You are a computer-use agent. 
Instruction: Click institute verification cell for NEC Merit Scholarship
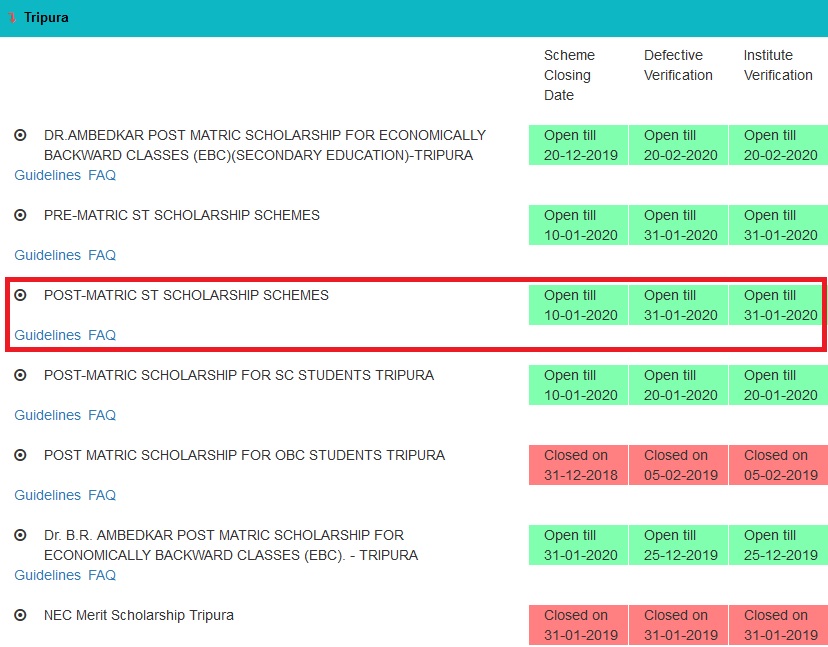click(778, 625)
